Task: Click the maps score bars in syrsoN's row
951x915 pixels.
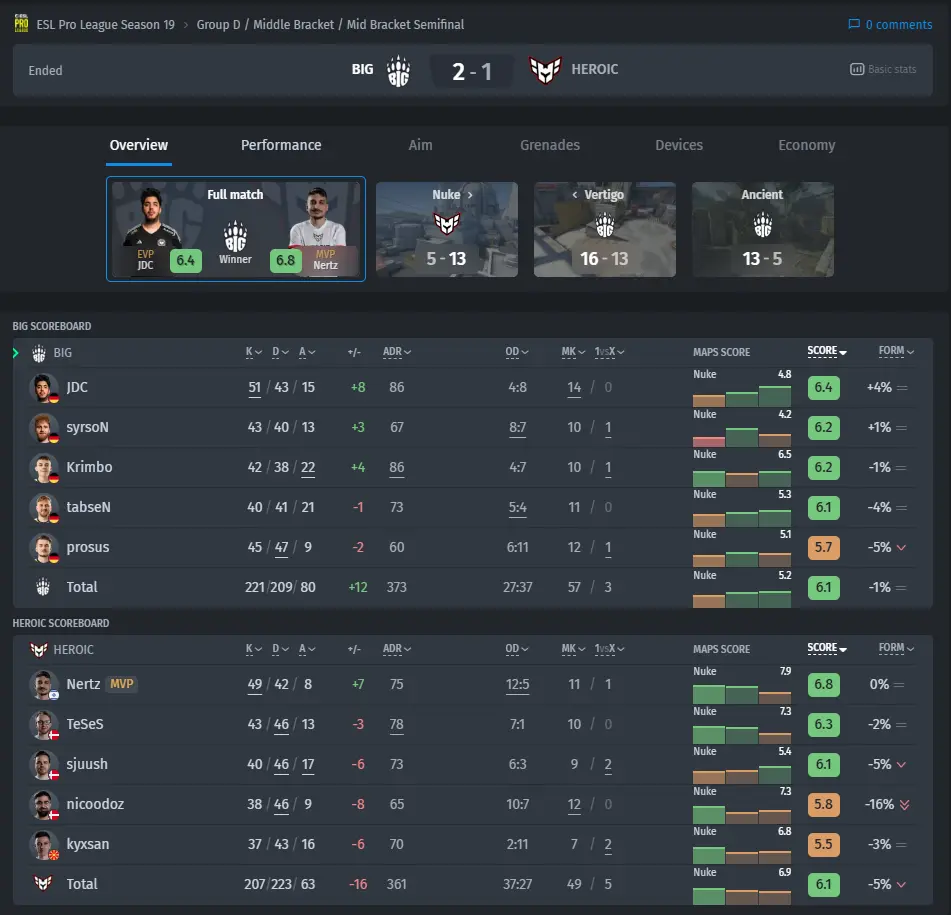Action: point(742,437)
